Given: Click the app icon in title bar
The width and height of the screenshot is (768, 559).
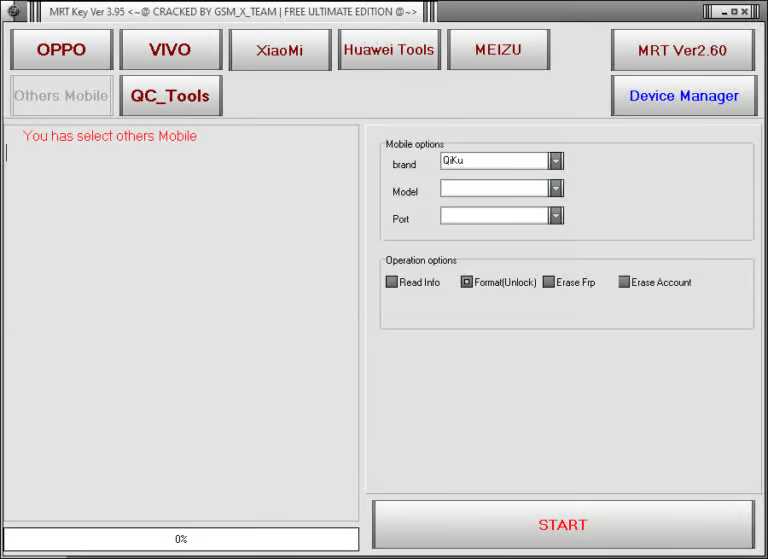Looking at the screenshot, I should (x=13, y=11).
